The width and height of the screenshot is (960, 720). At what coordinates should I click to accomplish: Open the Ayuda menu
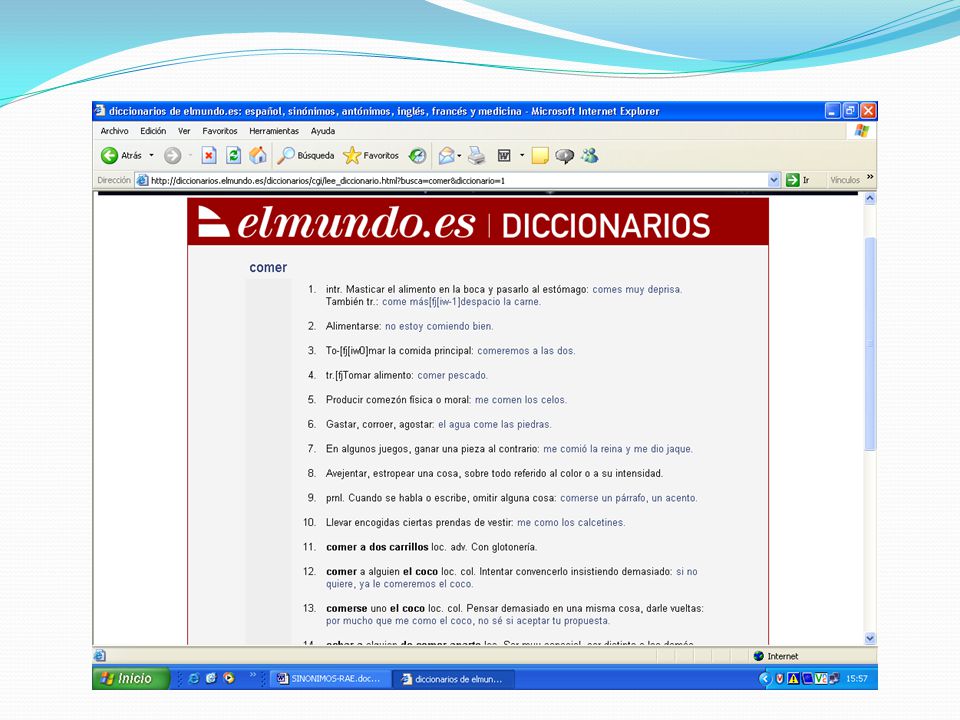point(323,131)
